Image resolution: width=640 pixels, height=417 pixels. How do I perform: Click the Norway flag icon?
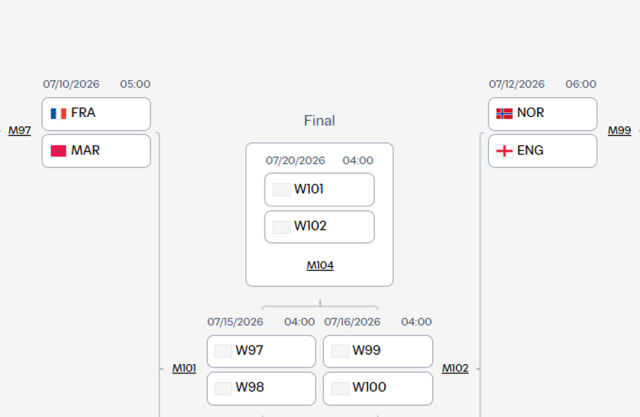pos(504,113)
